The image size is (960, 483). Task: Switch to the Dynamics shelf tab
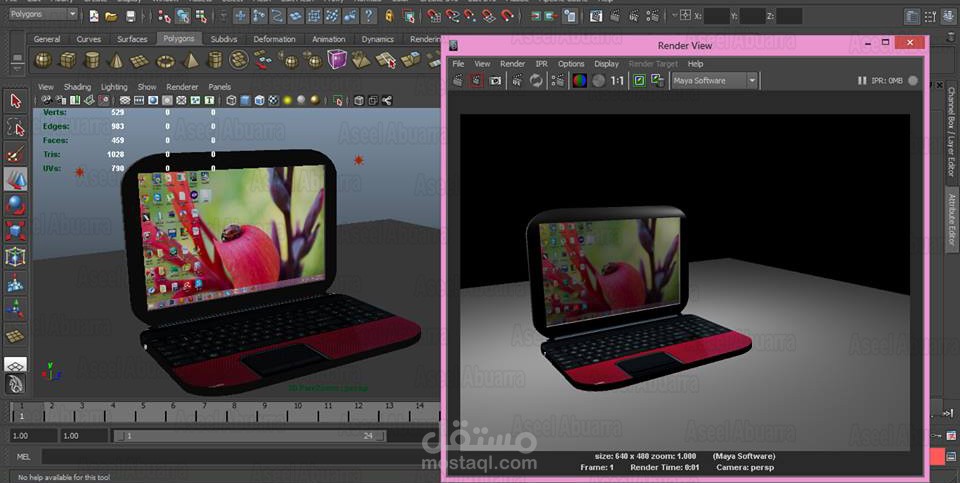click(x=377, y=39)
